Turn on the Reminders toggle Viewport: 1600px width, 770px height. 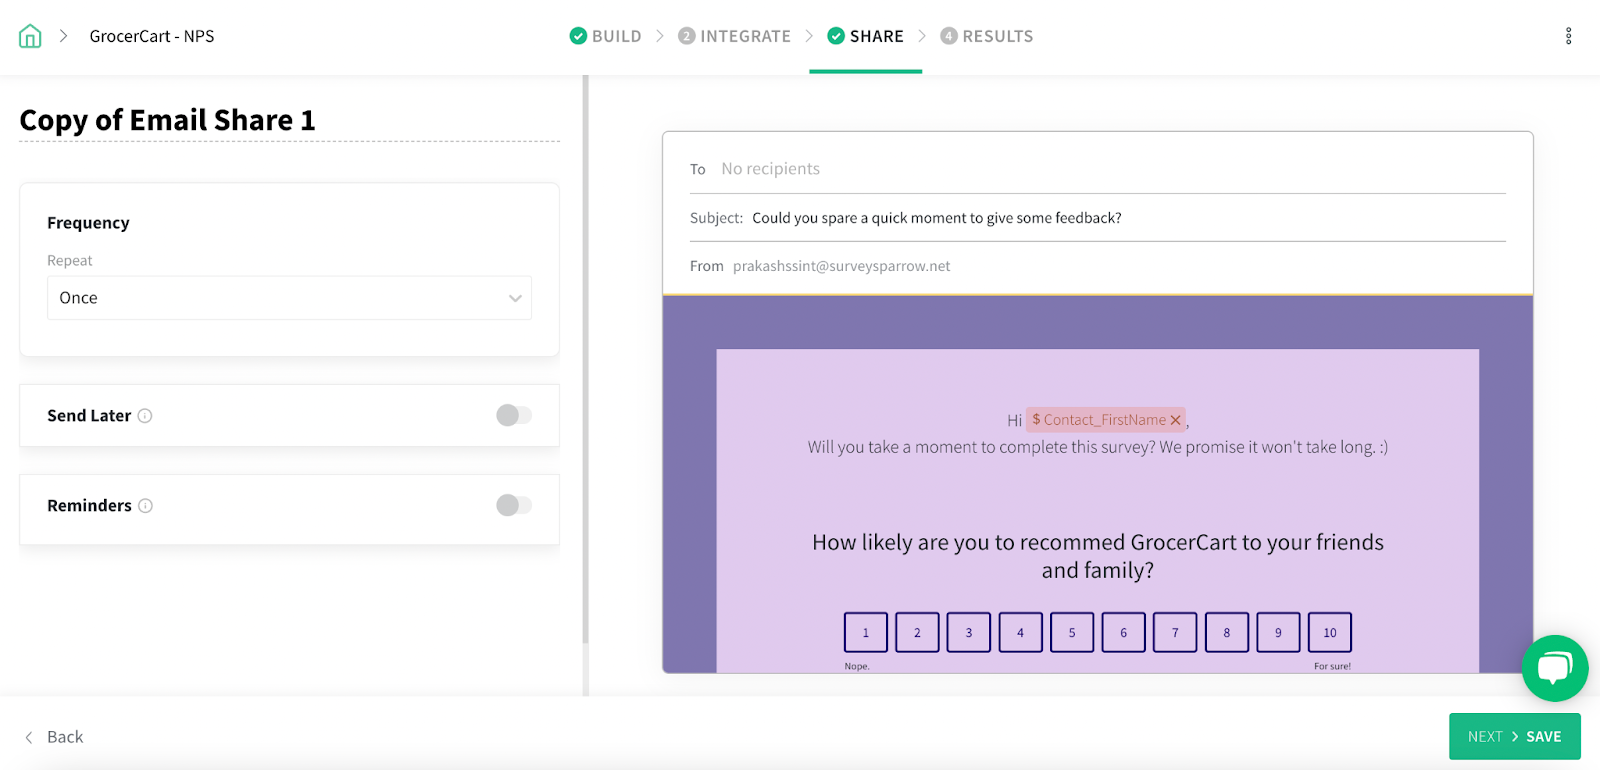point(514,505)
